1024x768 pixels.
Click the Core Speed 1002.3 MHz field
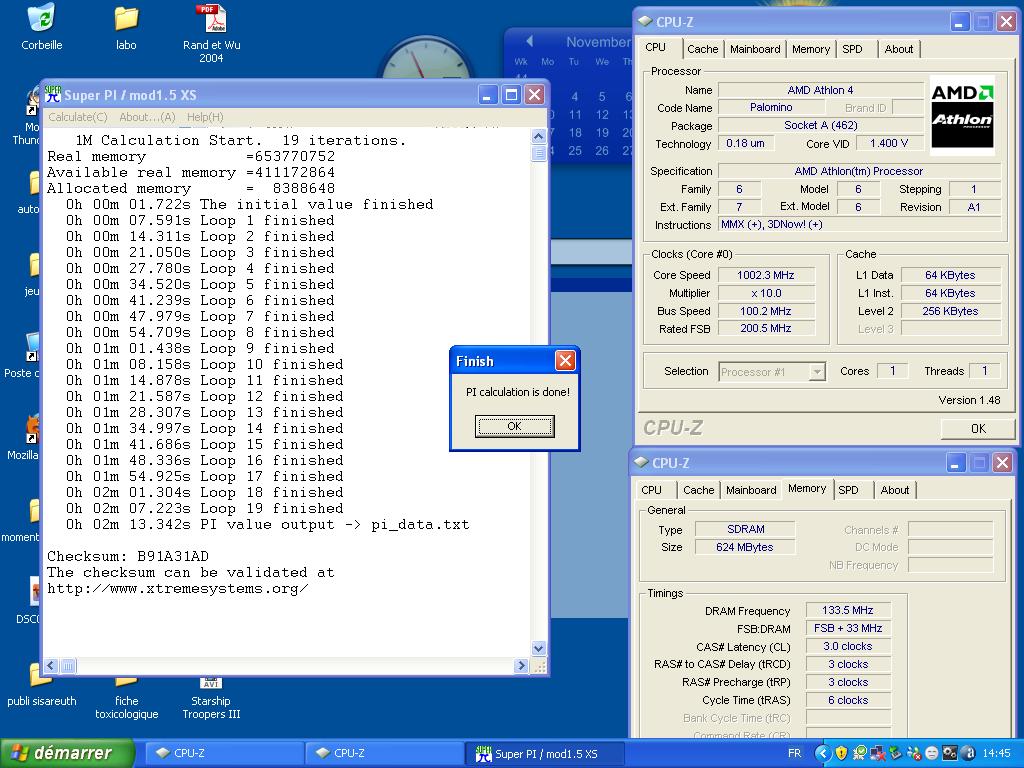[765, 275]
